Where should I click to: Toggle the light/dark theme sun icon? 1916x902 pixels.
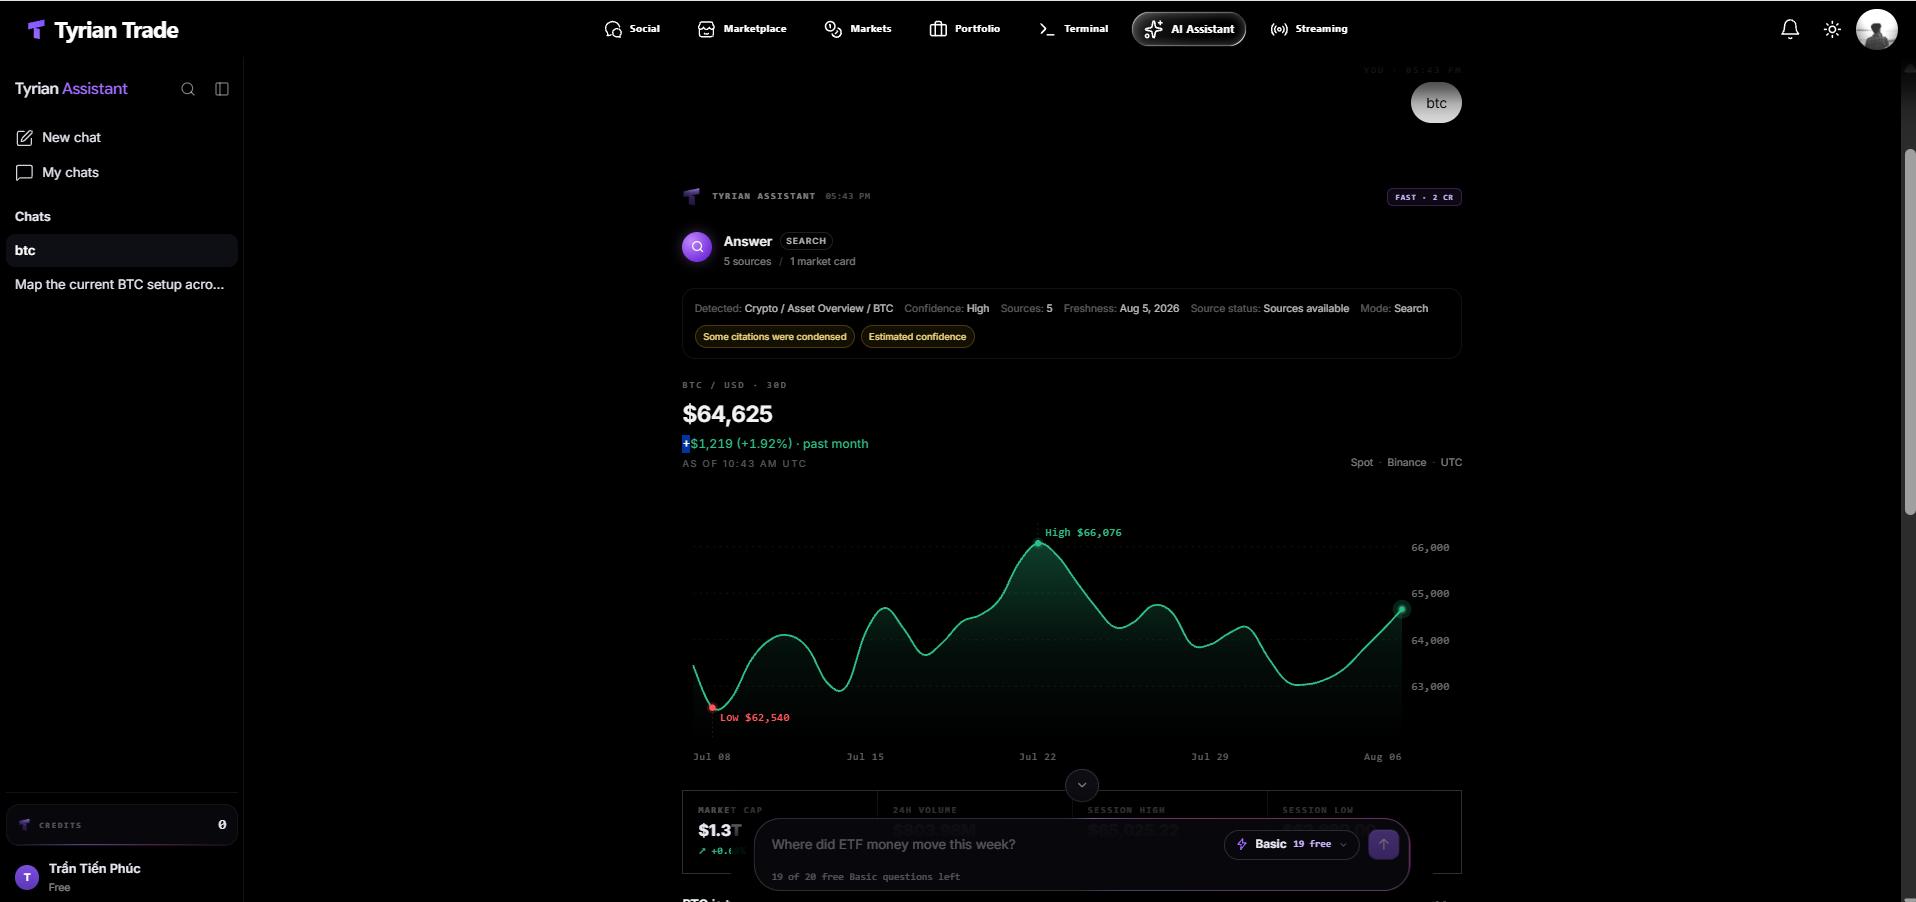pyautogui.click(x=1832, y=29)
